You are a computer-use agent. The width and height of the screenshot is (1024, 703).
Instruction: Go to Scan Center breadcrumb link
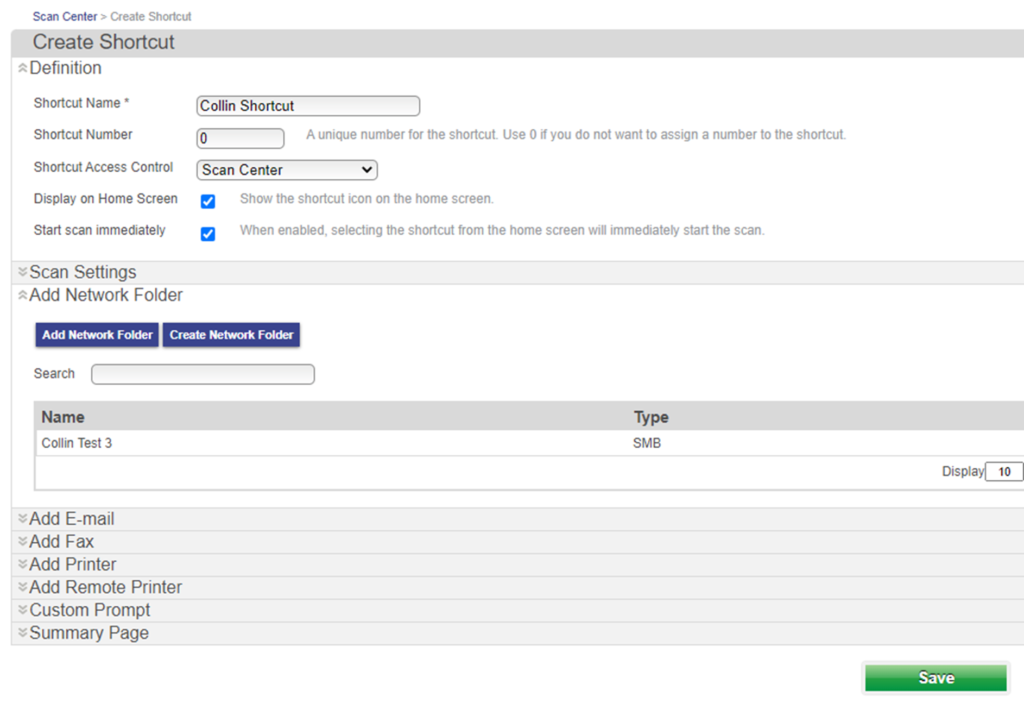click(65, 17)
